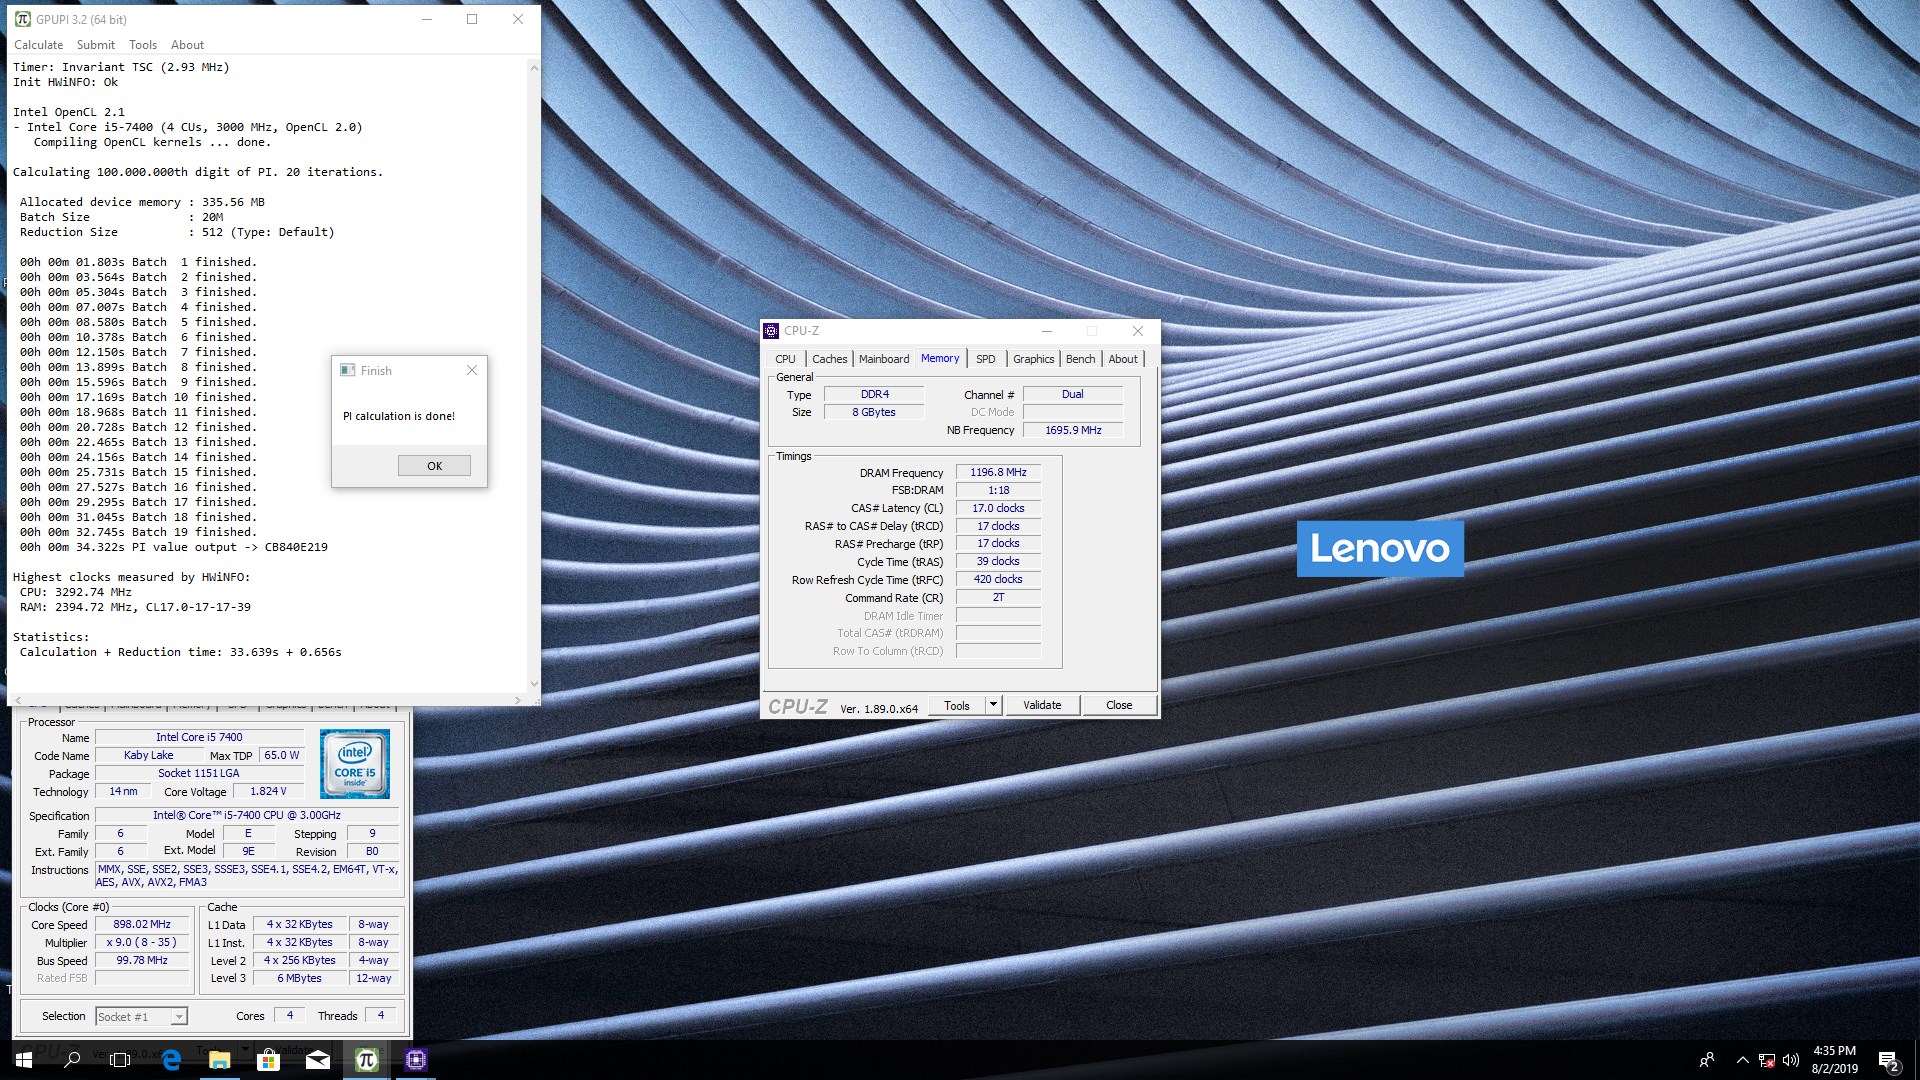Image resolution: width=1920 pixels, height=1080 pixels.
Task: Click the Cycle Time value 39 clocks
Action: (x=998, y=561)
